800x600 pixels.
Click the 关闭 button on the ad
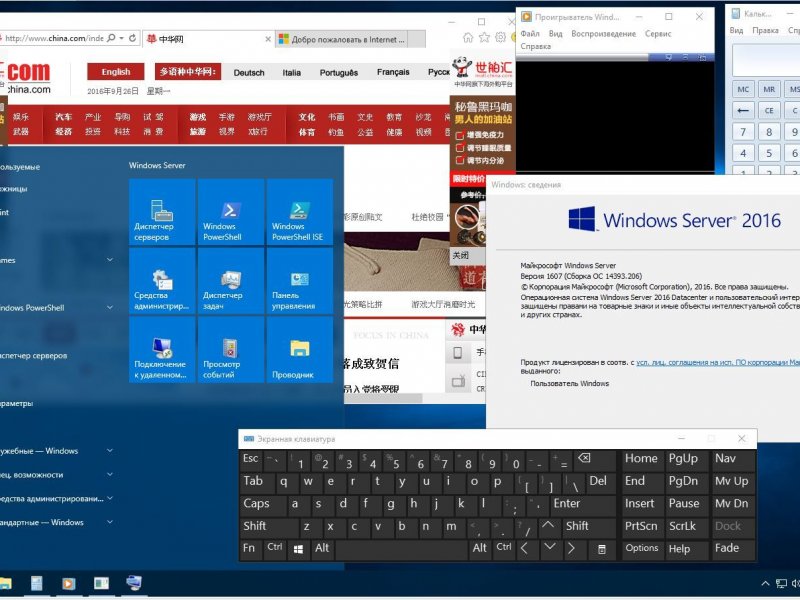(460, 255)
